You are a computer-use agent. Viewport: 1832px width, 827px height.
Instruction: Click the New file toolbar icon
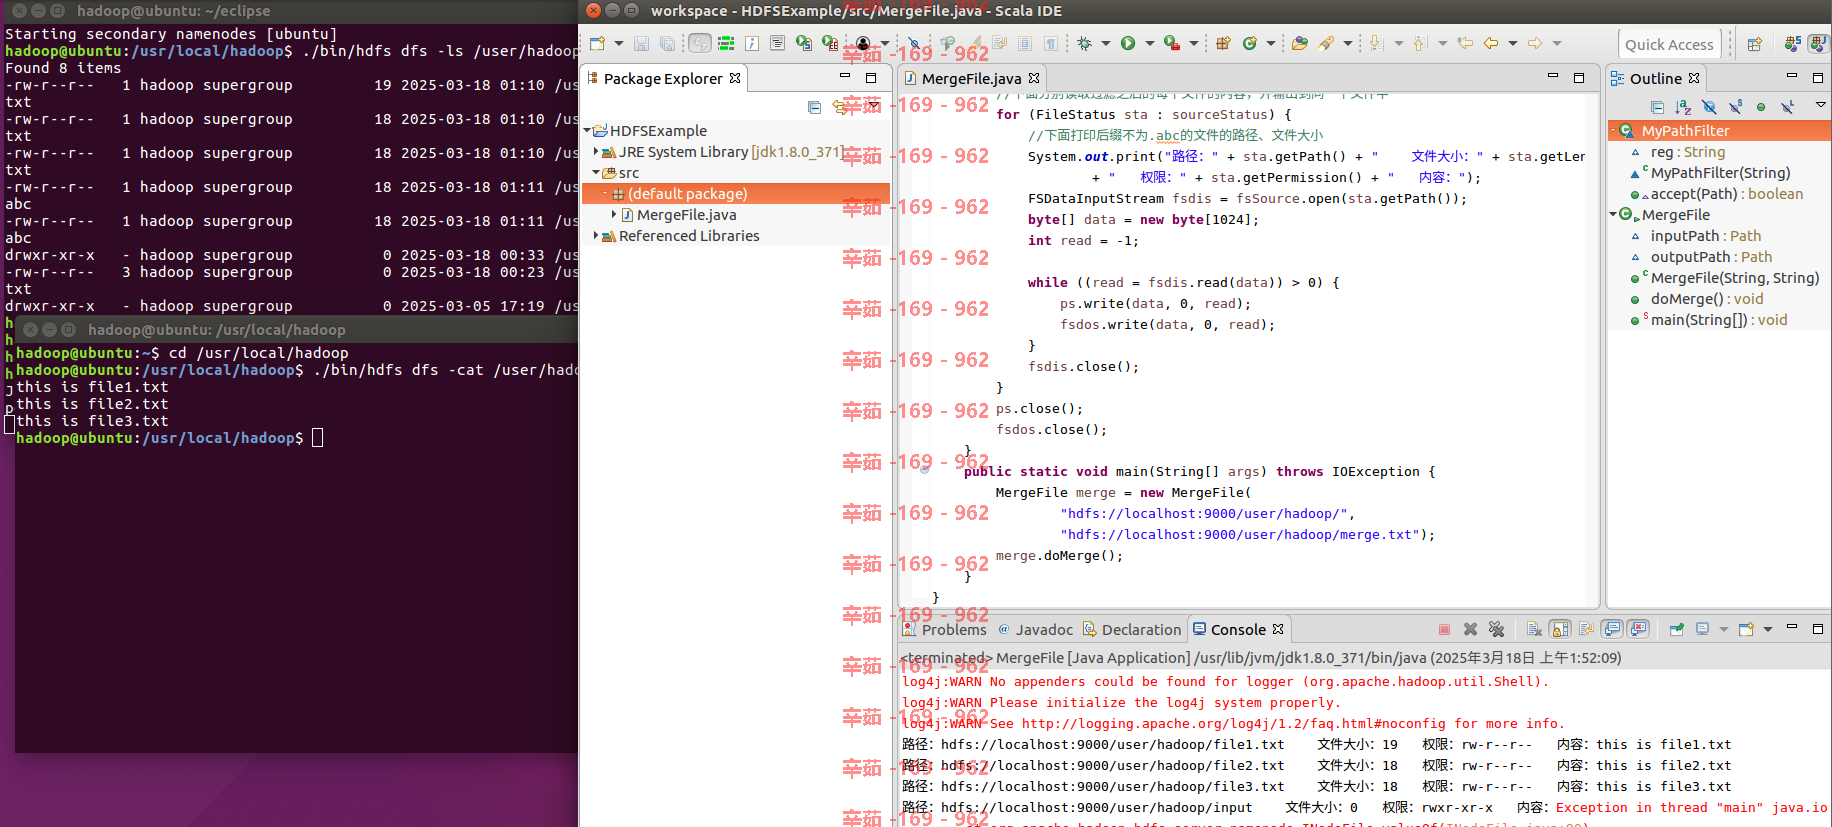pos(597,43)
